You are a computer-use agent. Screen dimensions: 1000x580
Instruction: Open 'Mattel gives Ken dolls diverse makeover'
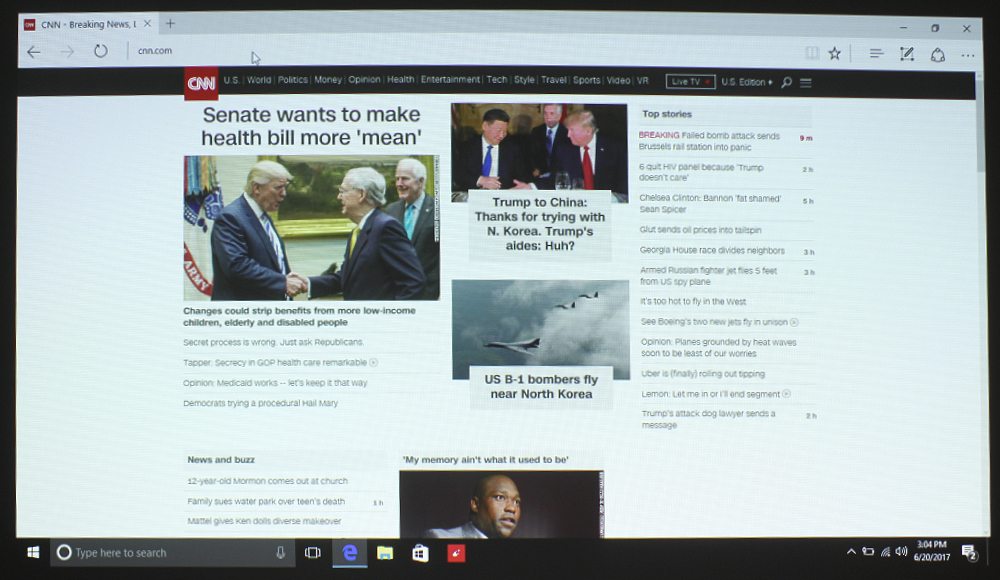(x=264, y=521)
